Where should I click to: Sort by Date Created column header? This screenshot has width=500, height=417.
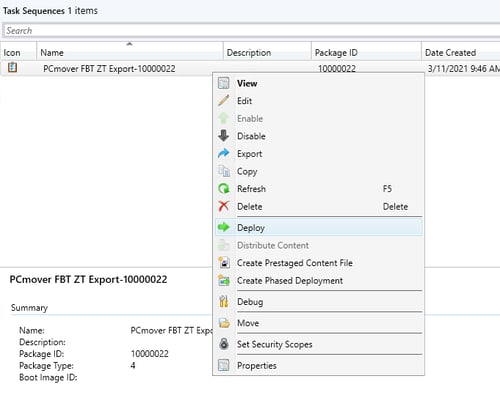pyautogui.click(x=461, y=52)
